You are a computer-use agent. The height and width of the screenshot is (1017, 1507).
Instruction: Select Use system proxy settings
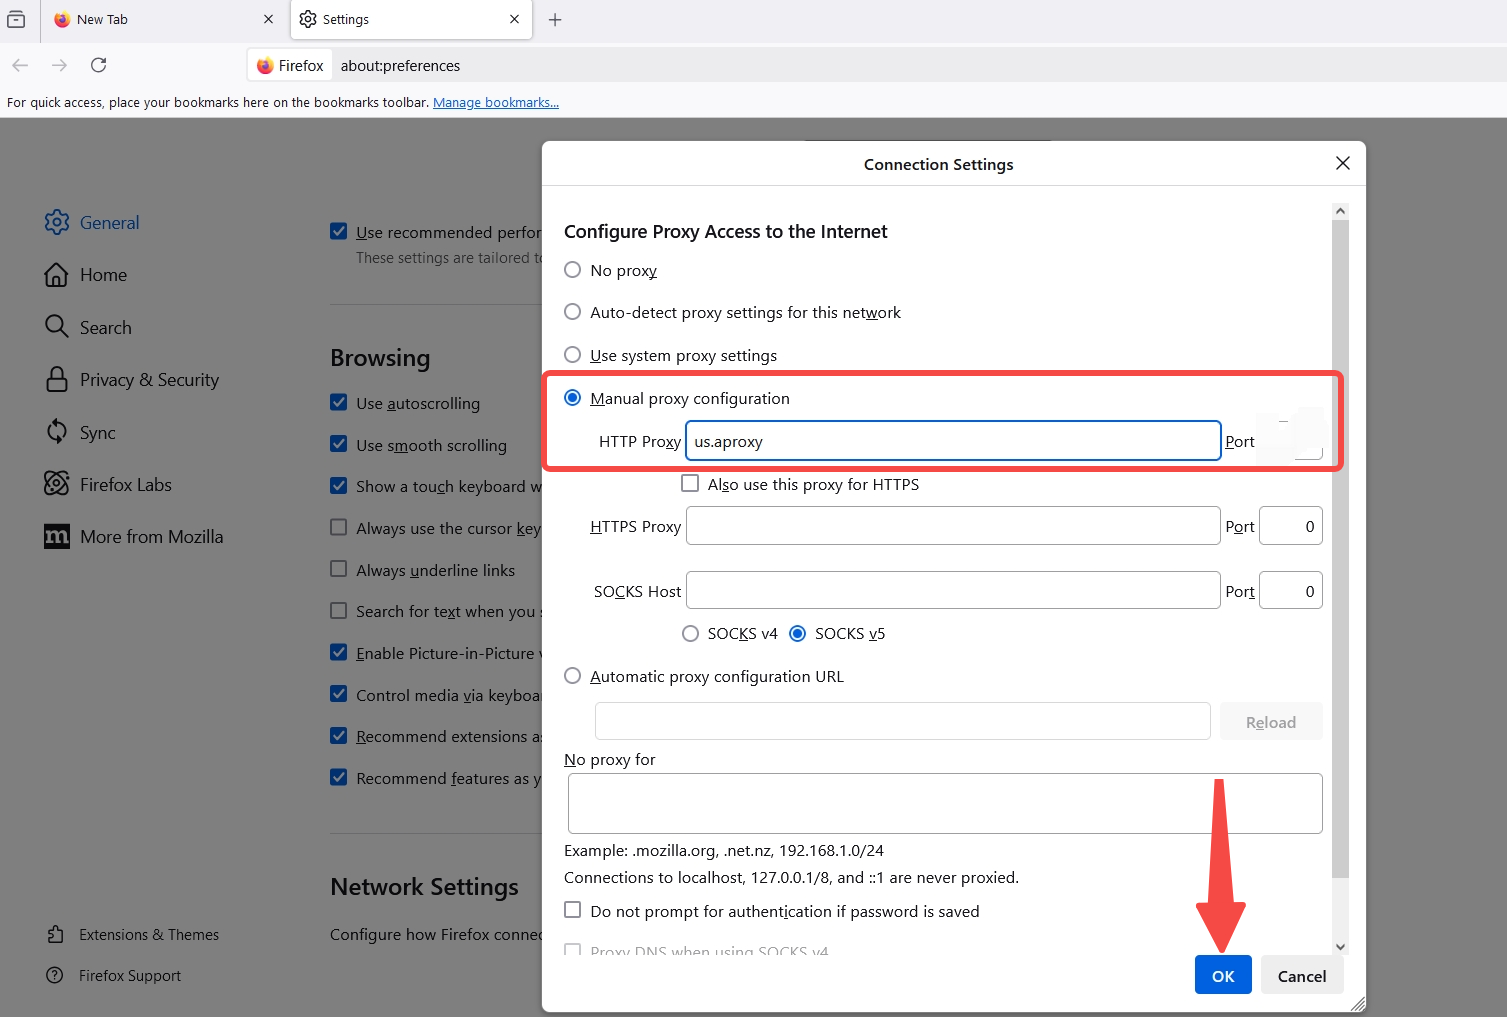pos(573,355)
